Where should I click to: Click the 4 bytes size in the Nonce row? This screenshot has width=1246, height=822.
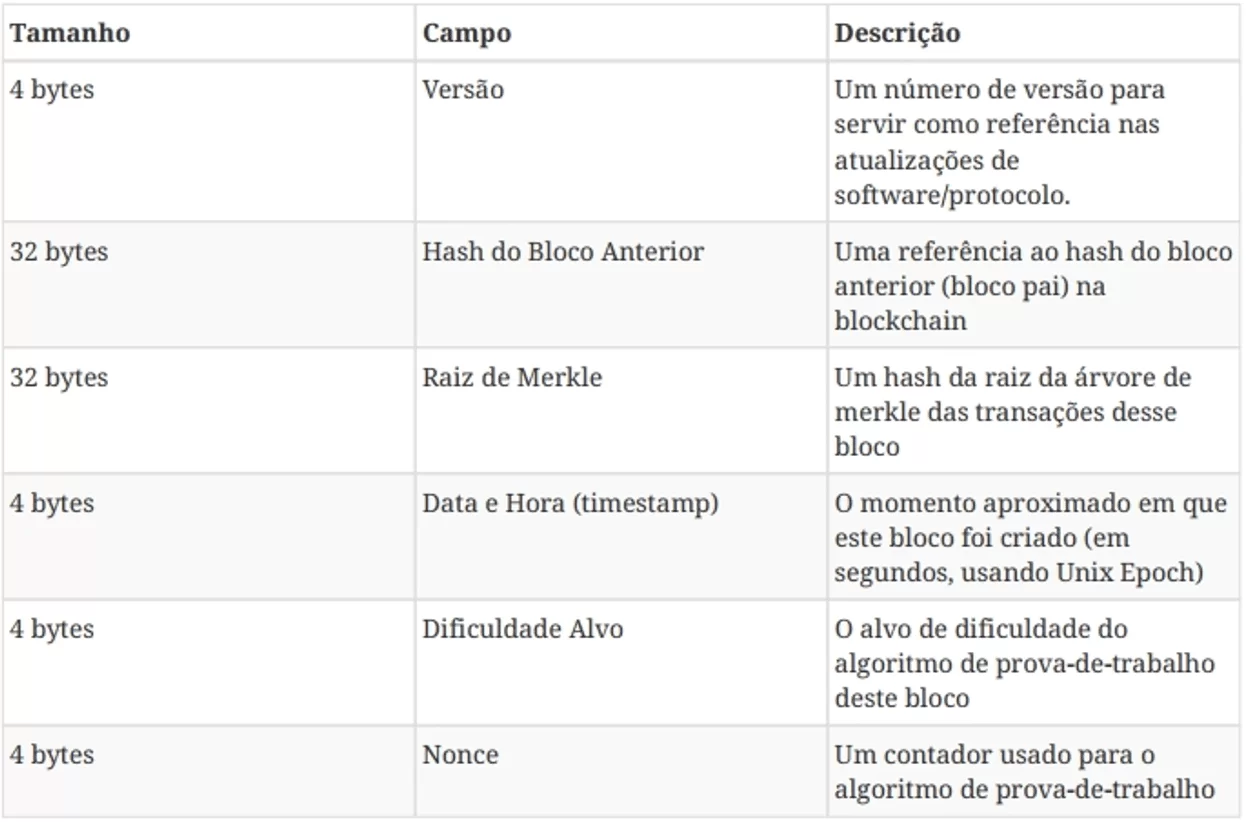(x=52, y=755)
